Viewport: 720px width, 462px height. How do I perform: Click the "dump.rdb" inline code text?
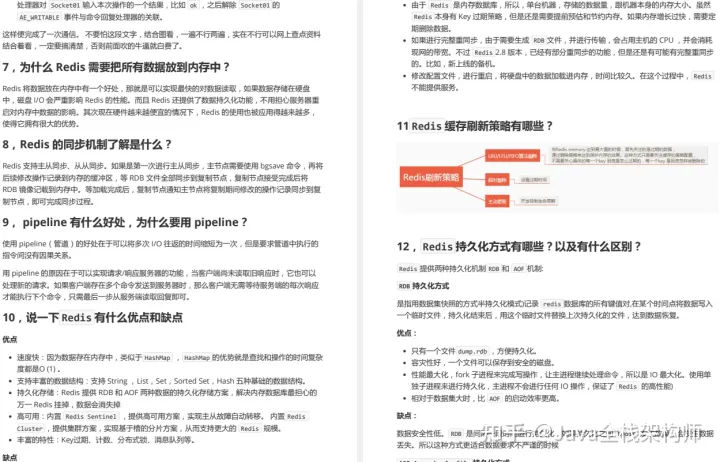point(472,351)
